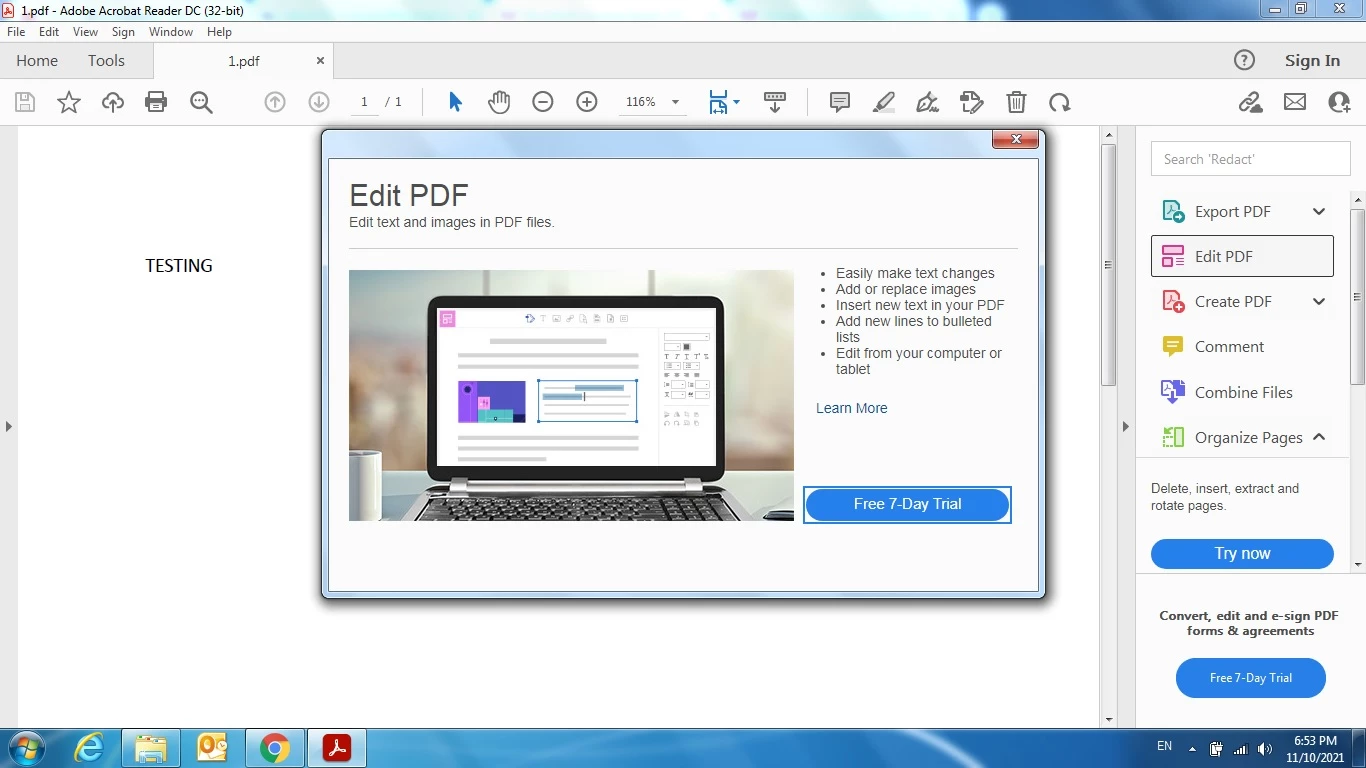Open the sign document pen tool
Screen dimensions: 1366x768
pos(927,102)
